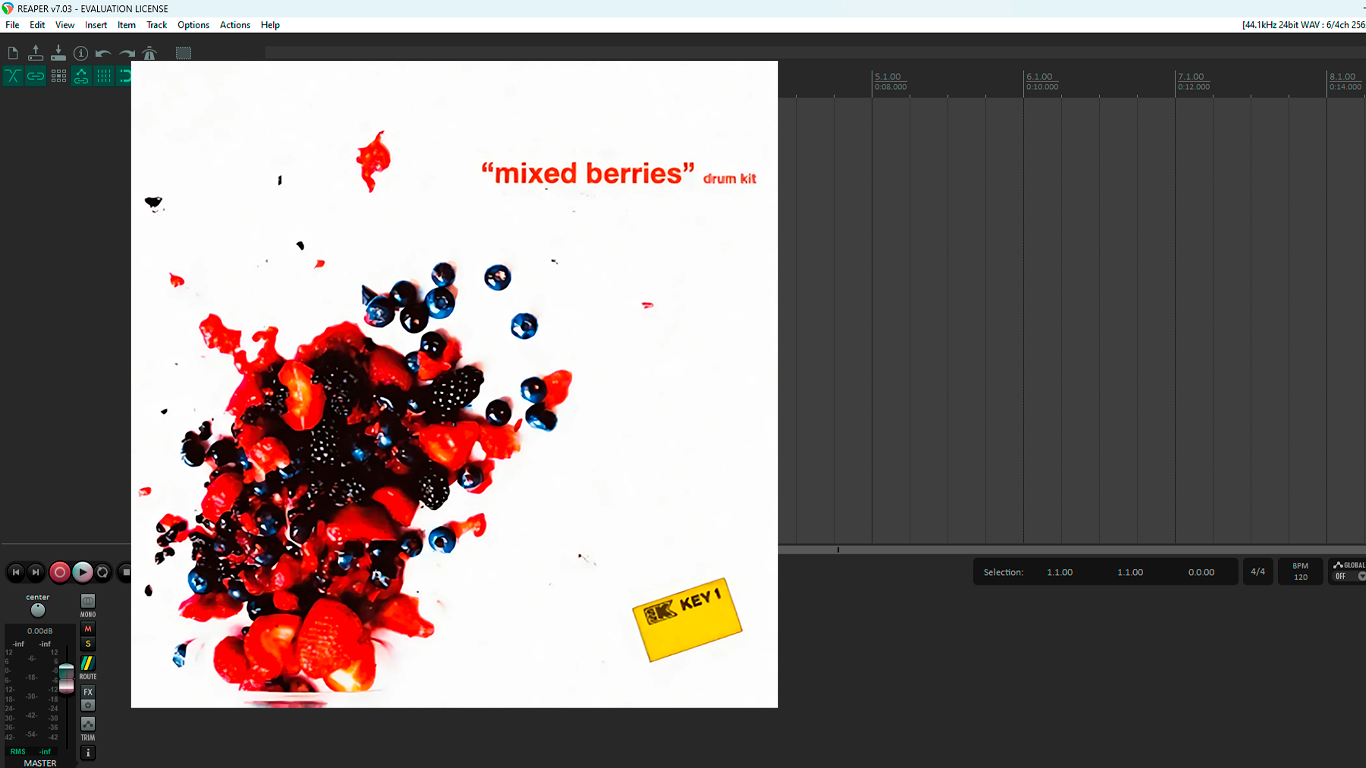
Task: Click the Redo arrow icon
Action: 127,53
